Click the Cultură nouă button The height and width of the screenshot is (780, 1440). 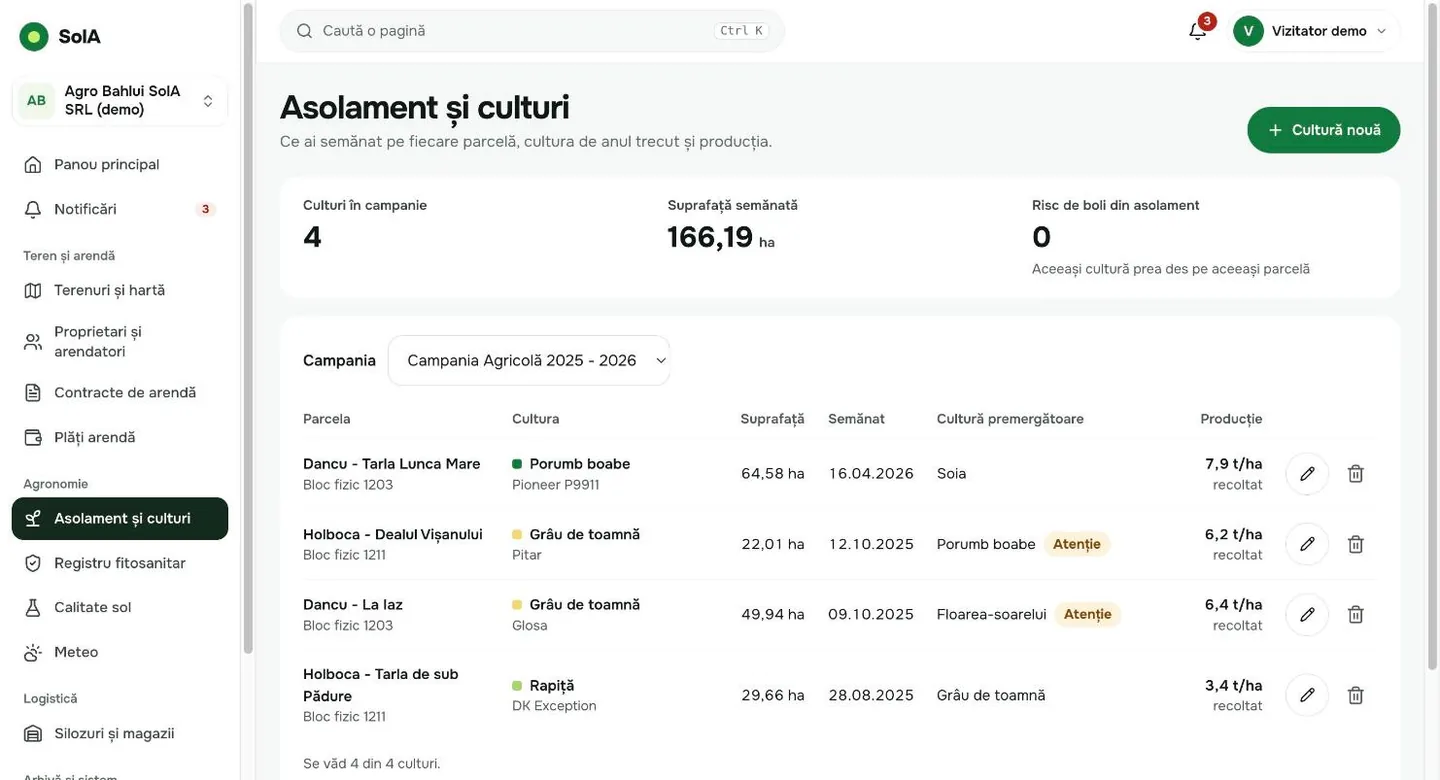pyautogui.click(x=1323, y=130)
